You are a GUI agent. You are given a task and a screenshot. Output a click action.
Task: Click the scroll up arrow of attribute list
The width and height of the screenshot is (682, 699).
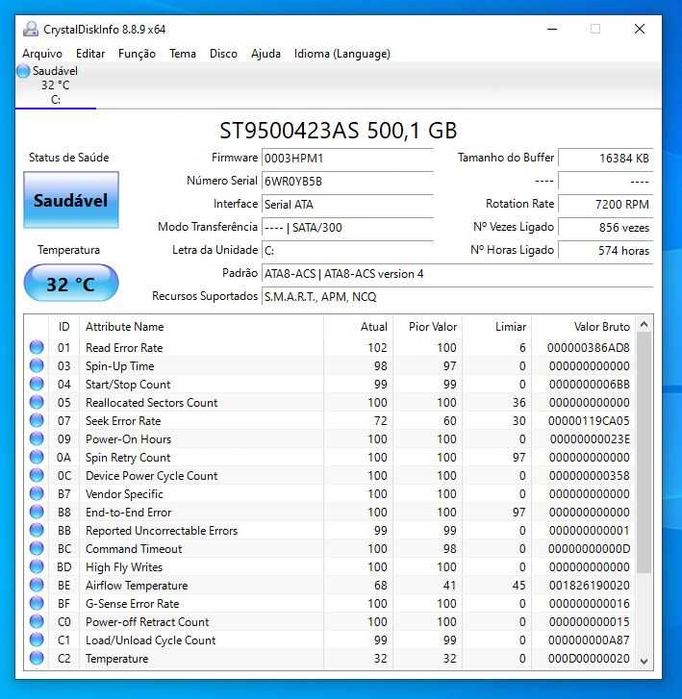[644, 325]
